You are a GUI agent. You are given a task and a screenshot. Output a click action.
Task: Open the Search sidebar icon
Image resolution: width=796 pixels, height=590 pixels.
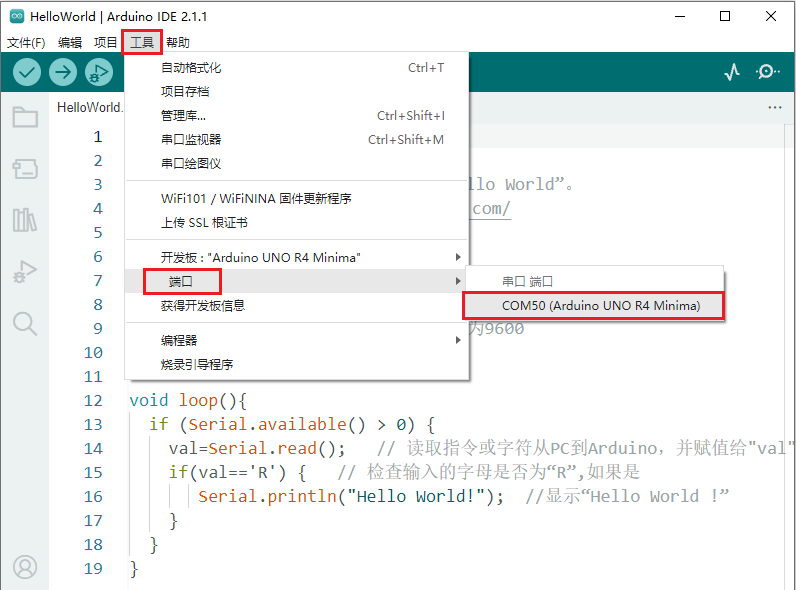point(25,323)
